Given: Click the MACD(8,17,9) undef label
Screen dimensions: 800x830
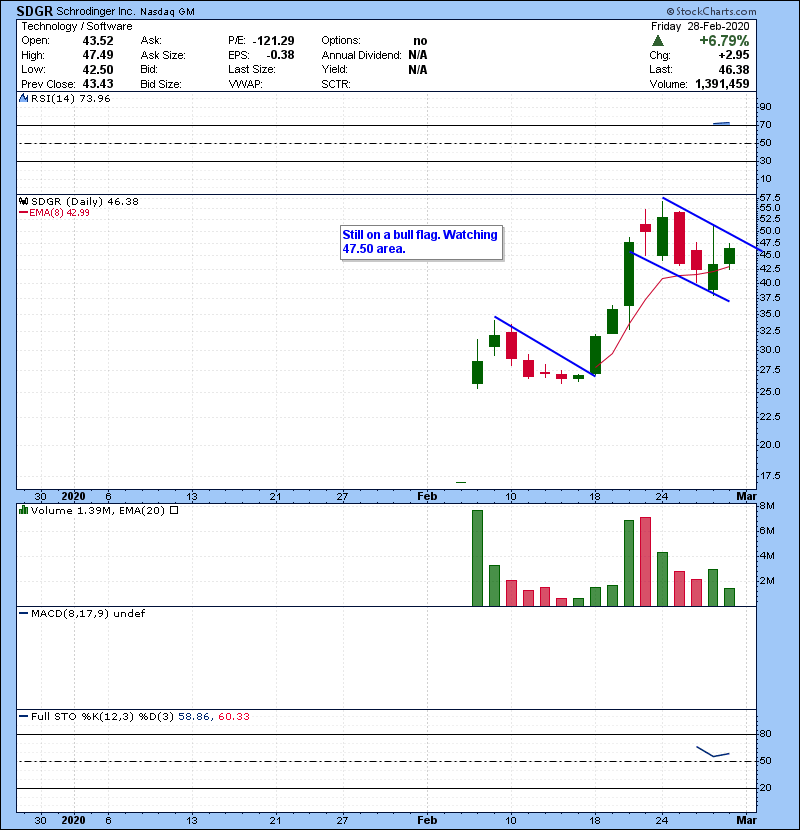Looking at the screenshot, I should [x=87, y=614].
